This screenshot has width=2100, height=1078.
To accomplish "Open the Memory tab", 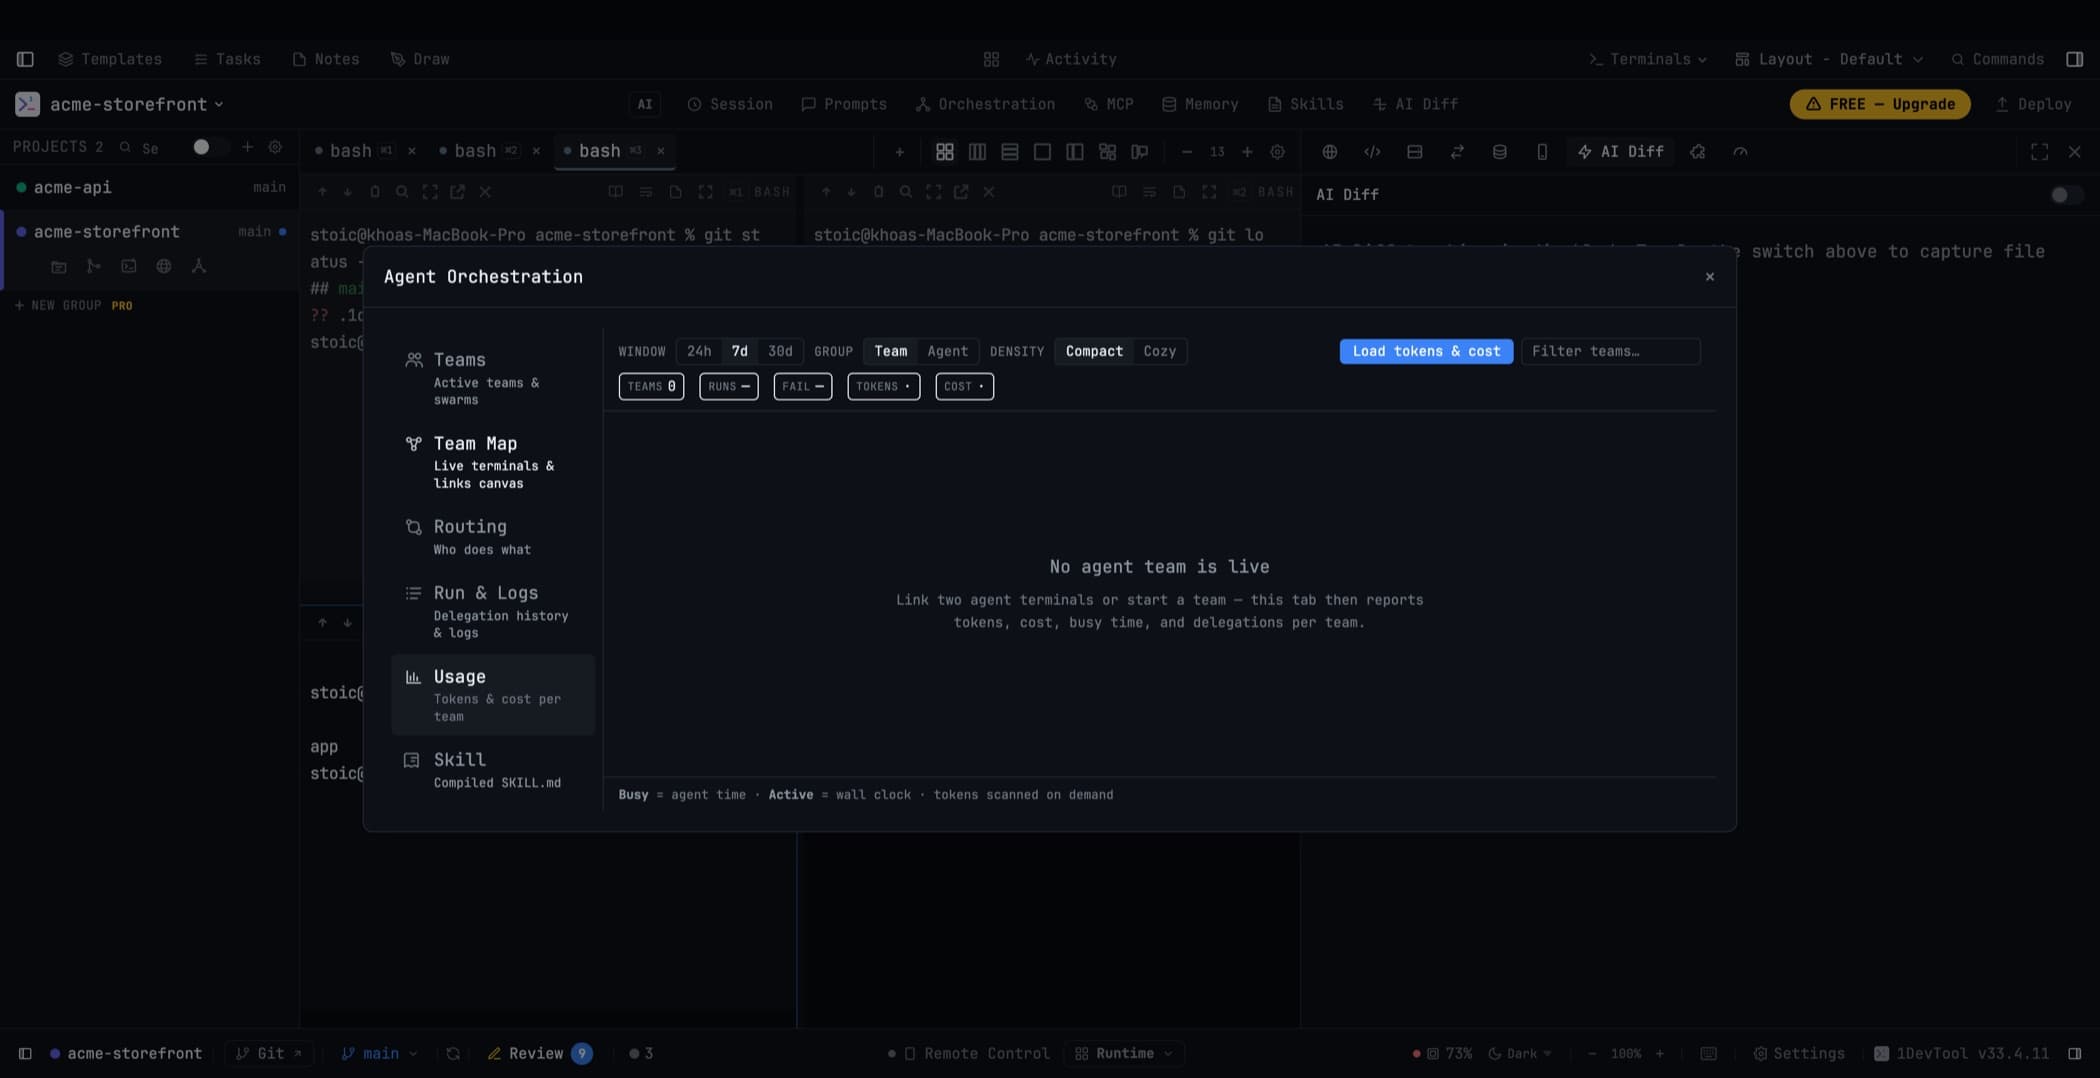I will (x=1200, y=104).
